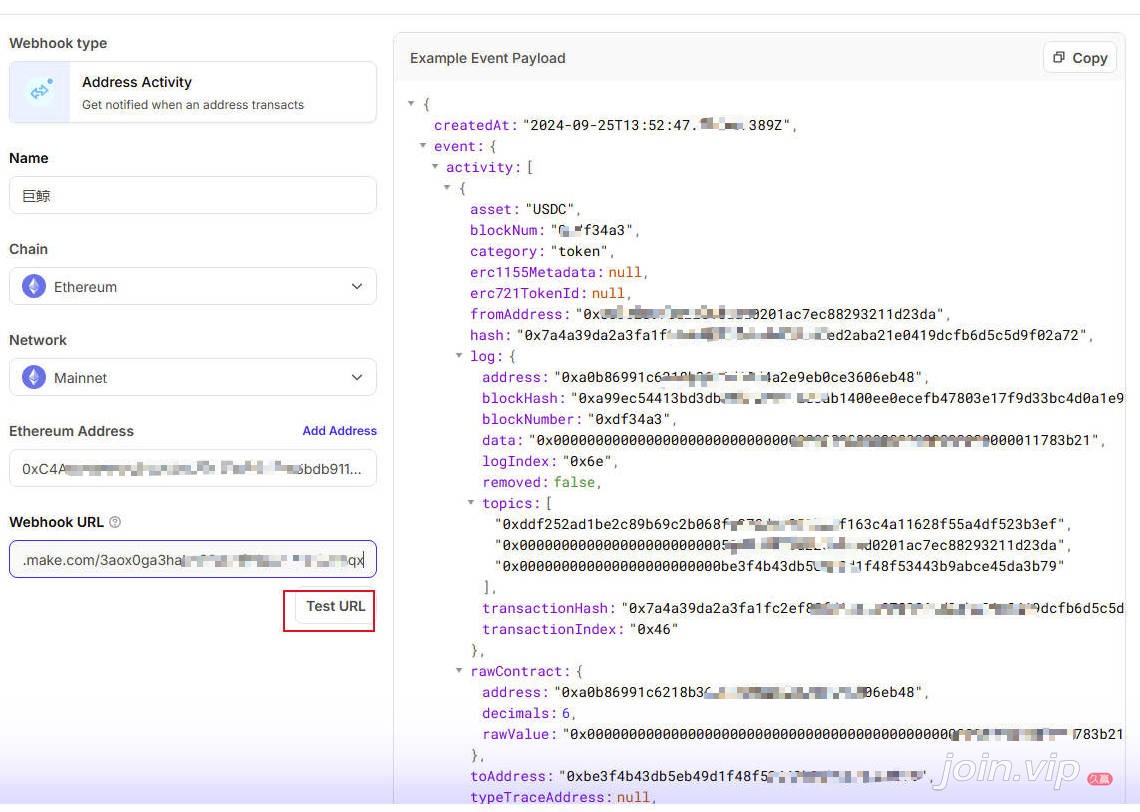Collapse the activity array node
The height and width of the screenshot is (812, 1140).
[435, 166]
